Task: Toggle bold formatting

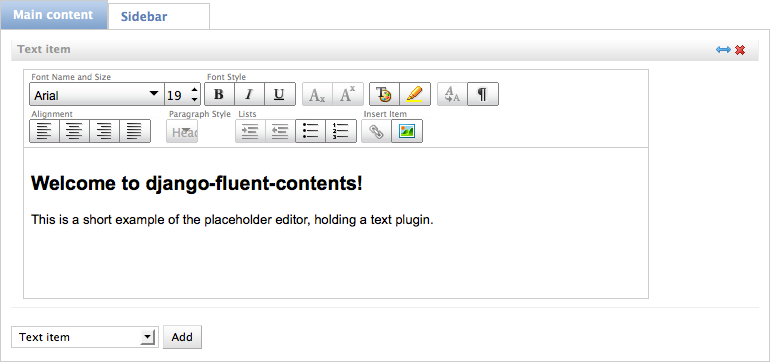Action: point(220,94)
